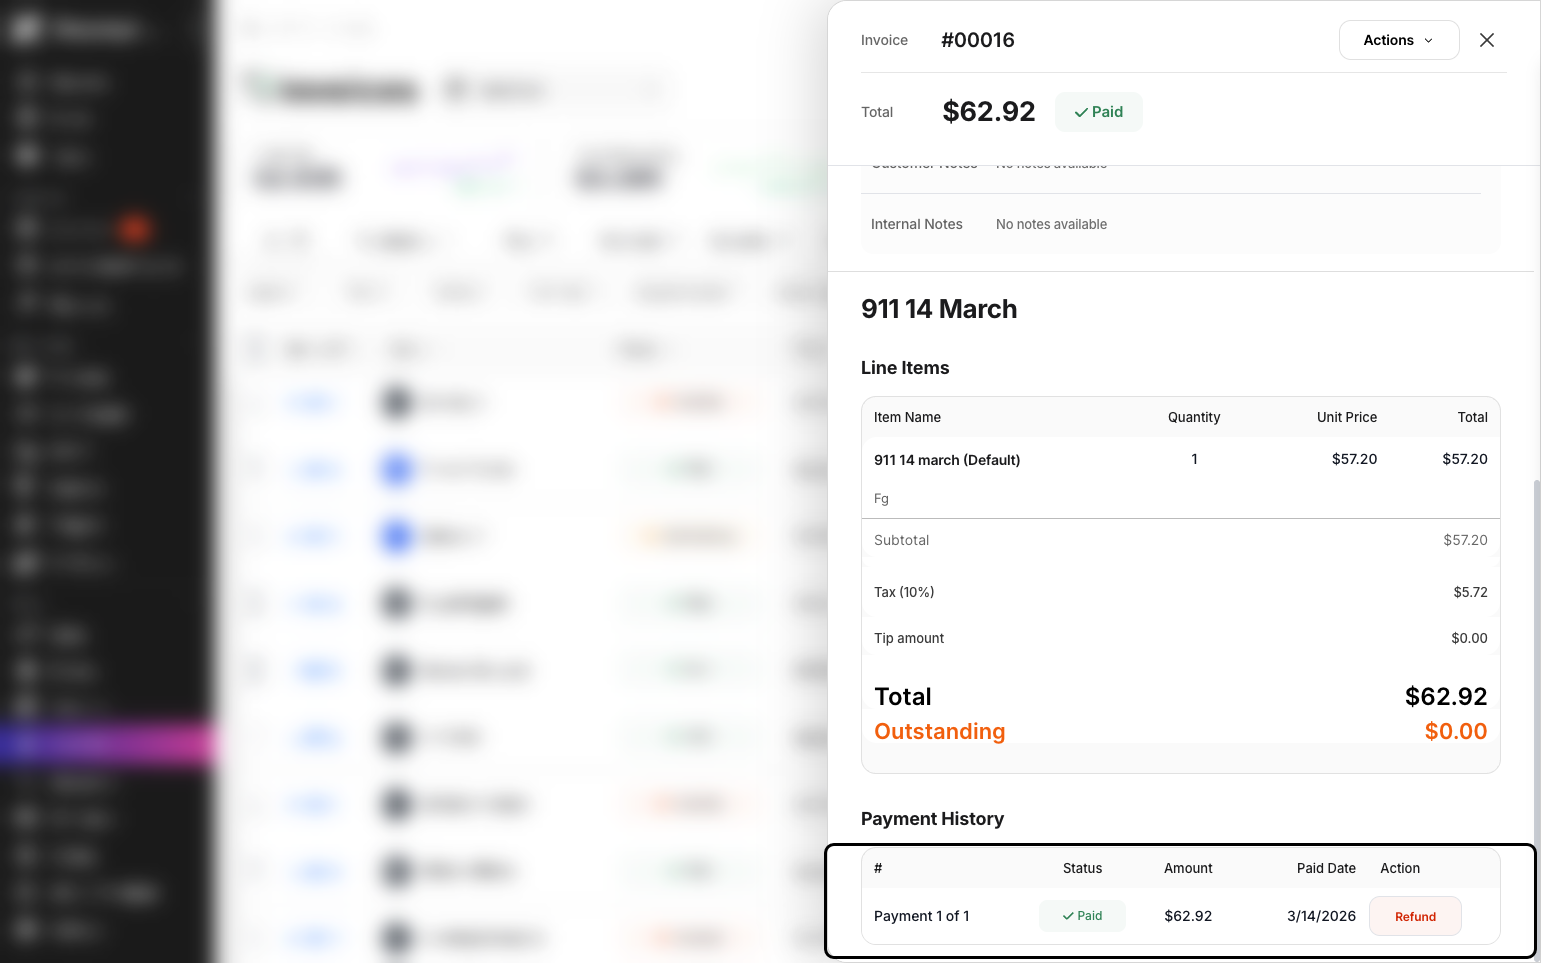
Task: Click the Unit Price column header
Action: pyautogui.click(x=1346, y=417)
